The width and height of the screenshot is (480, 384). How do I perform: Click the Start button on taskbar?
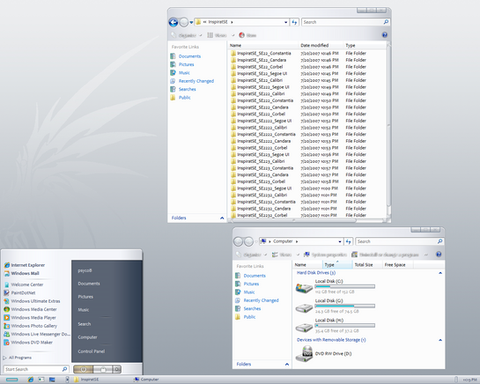pyautogui.click(x=12, y=379)
